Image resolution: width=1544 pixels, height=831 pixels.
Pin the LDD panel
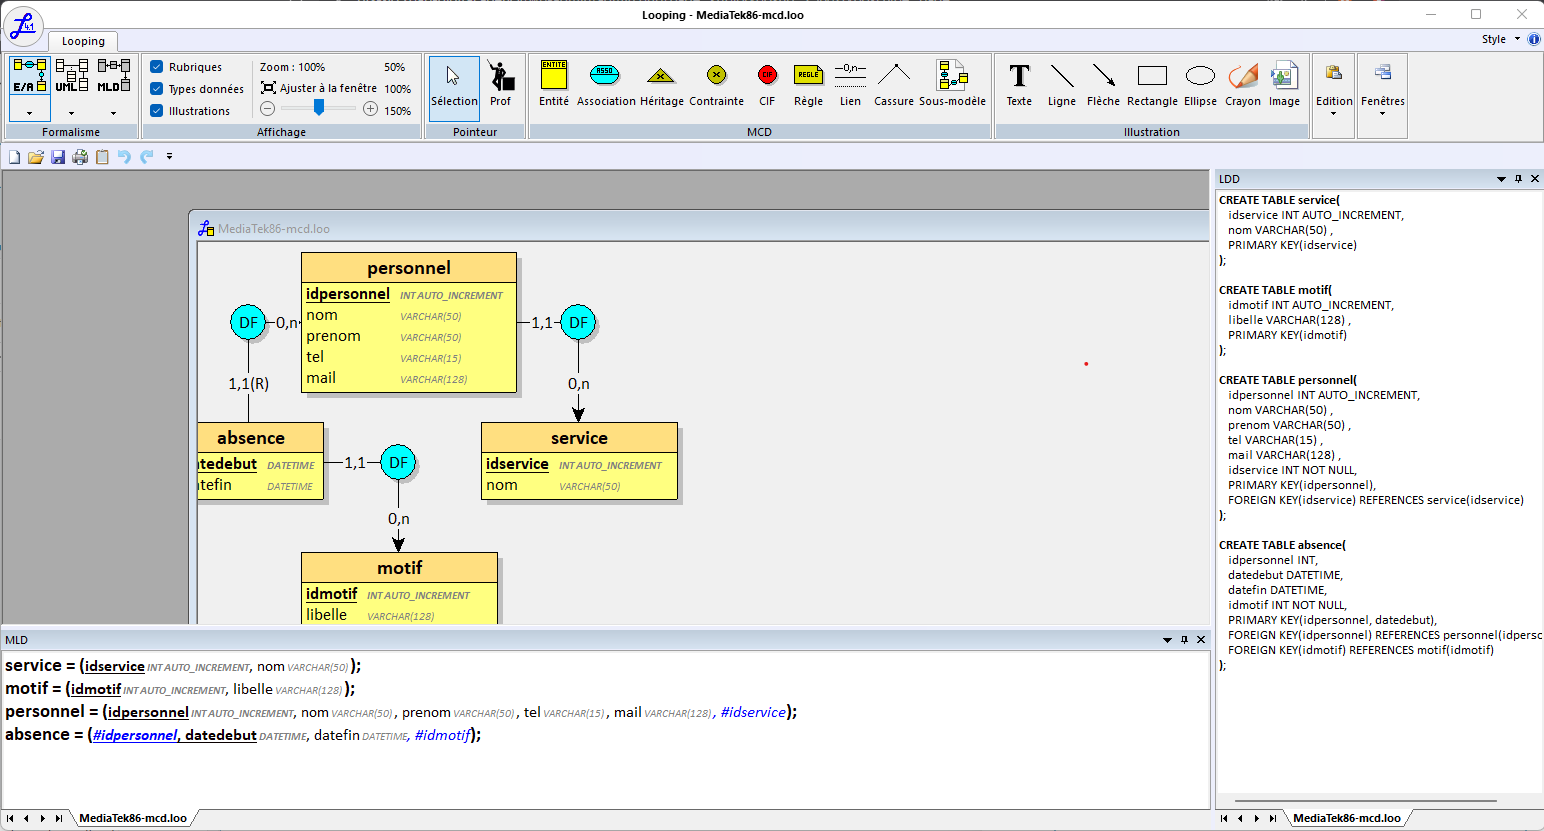pos(1518,179)
